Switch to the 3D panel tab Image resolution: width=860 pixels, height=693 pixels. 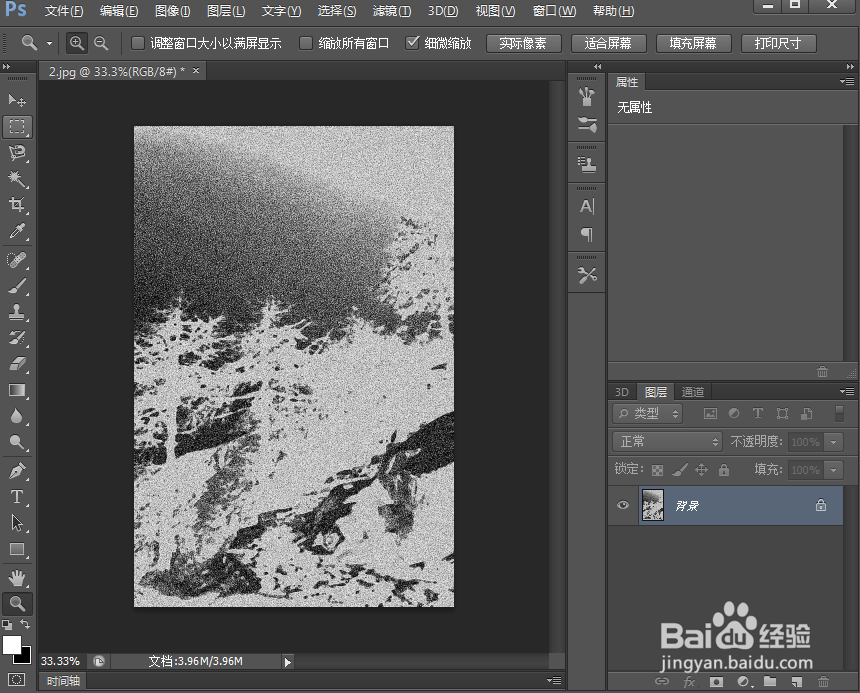pyautogui.click(x=621, y=391)
